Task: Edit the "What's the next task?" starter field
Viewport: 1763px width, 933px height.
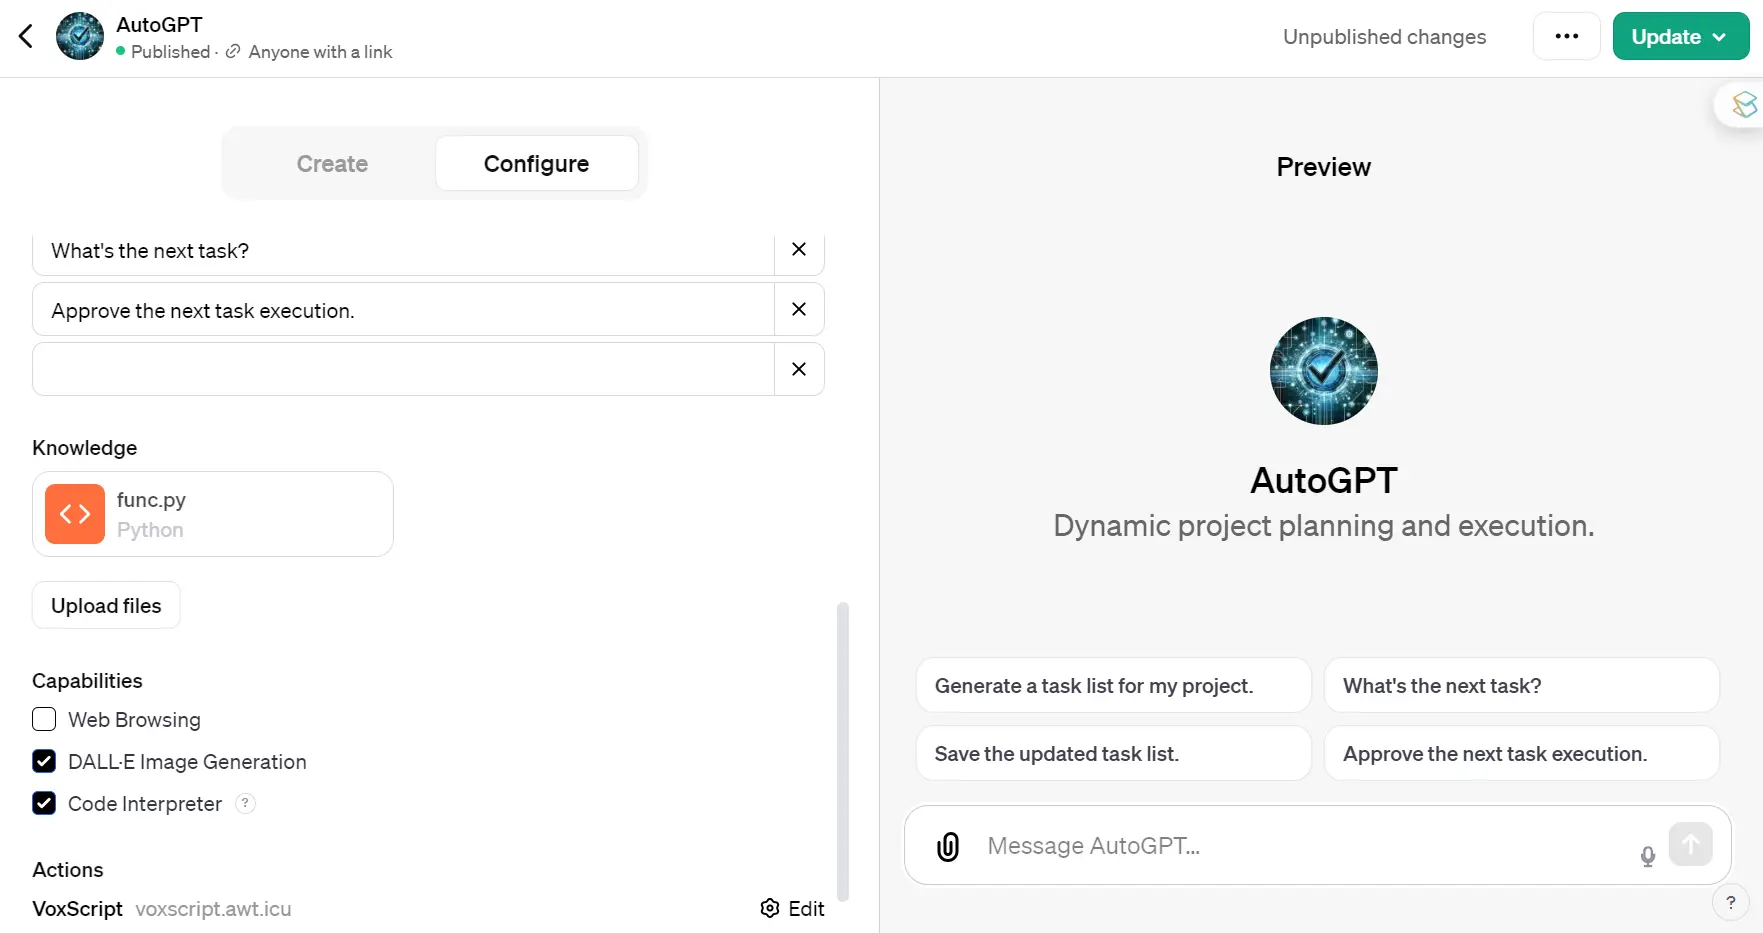Action: pyautogui.click(x=404, y=251)
